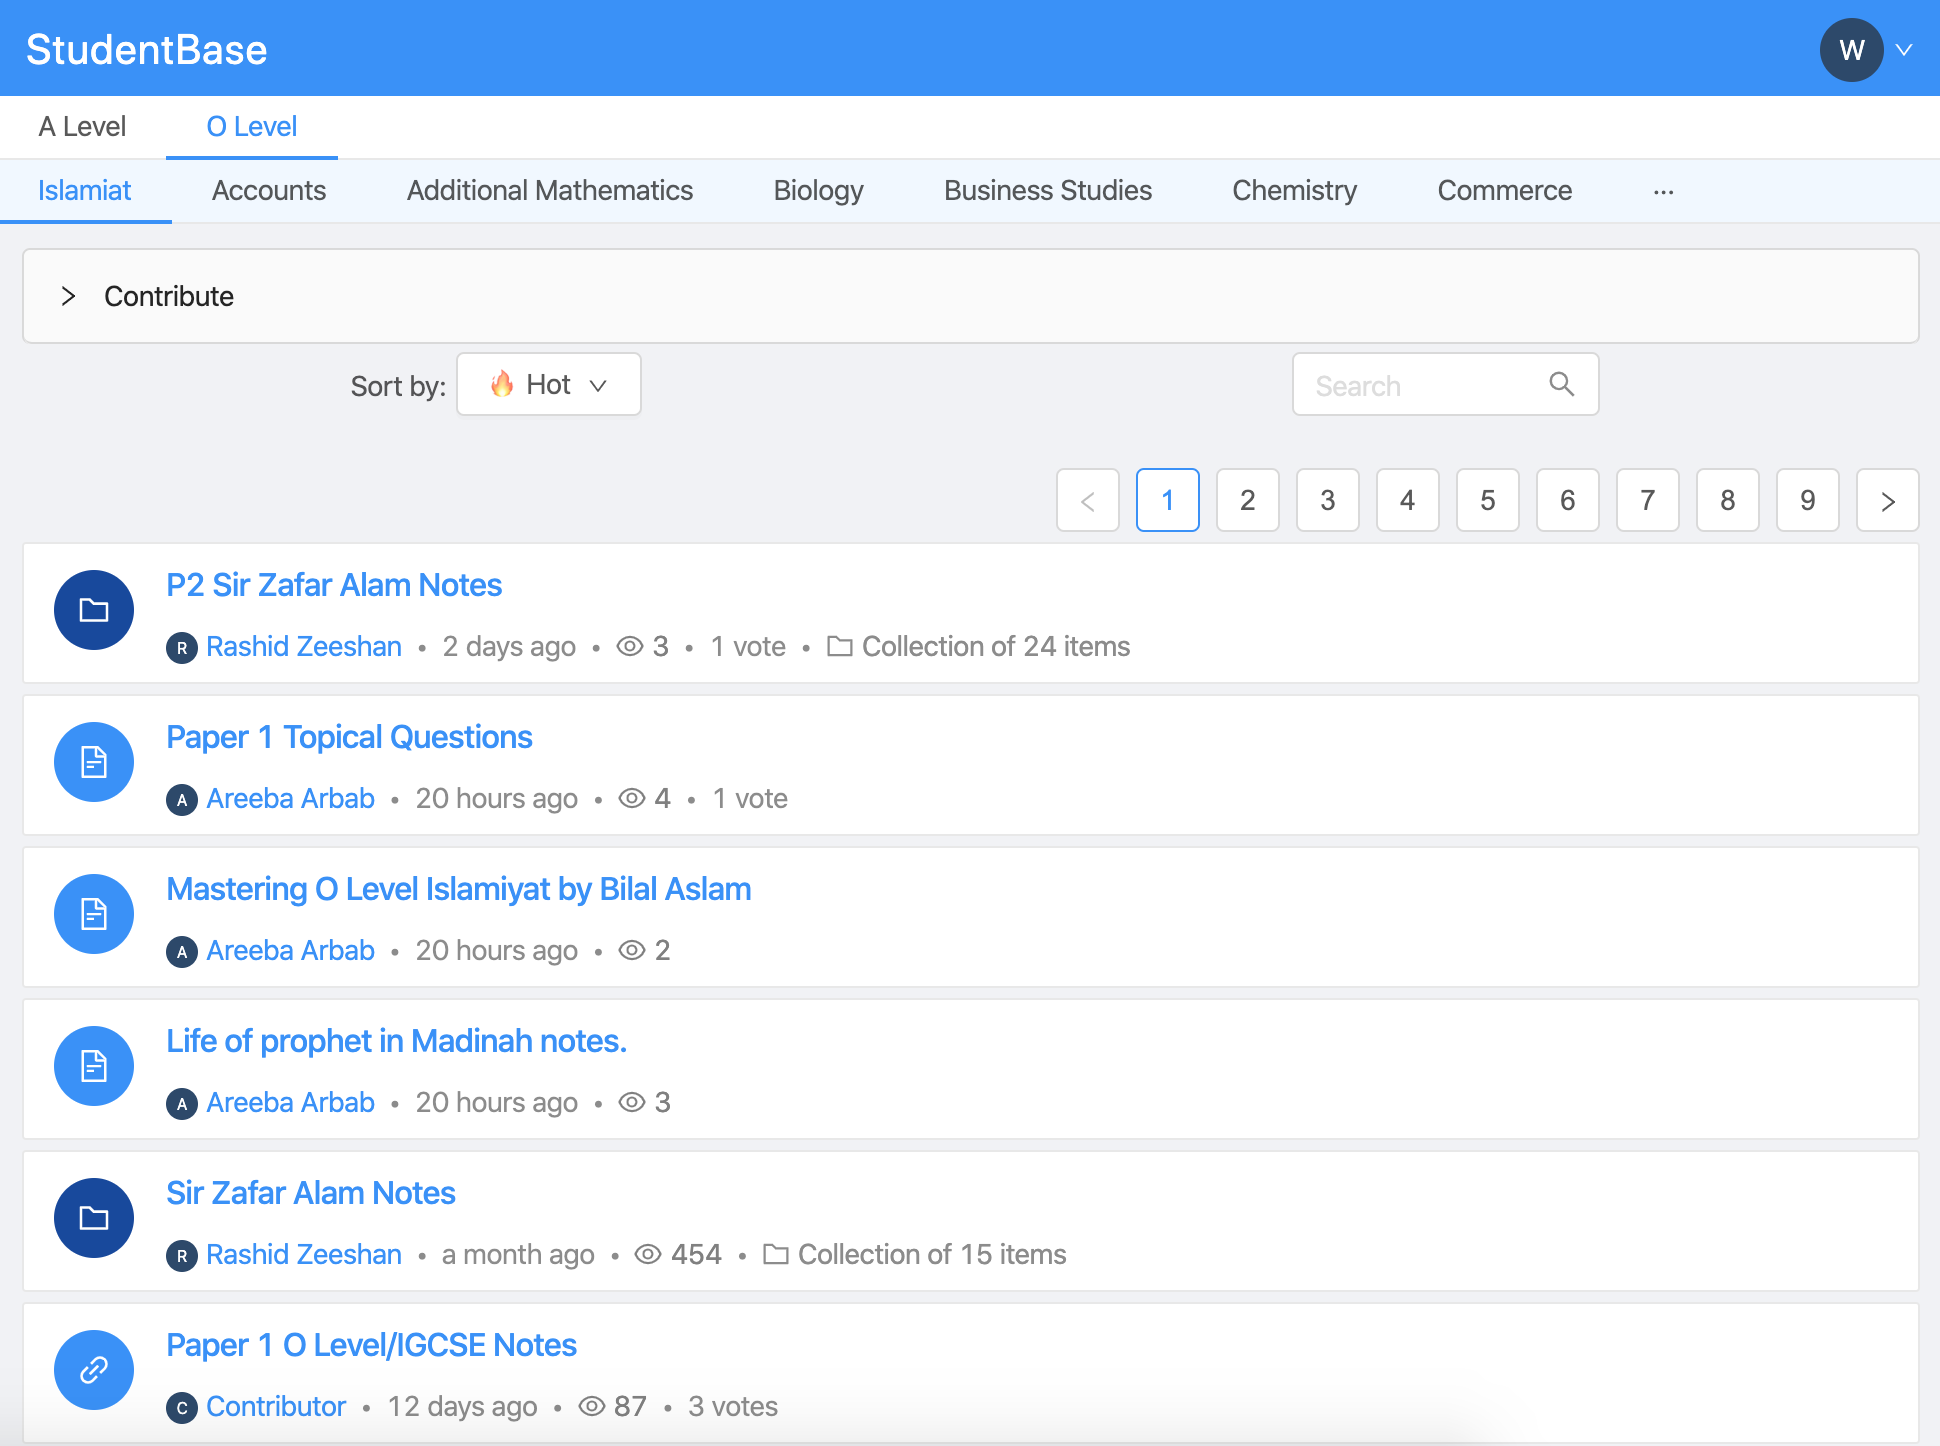Go to the next results page arrow
Viewport: 1940px width, 1446px height.
[x=1887, y=500]
